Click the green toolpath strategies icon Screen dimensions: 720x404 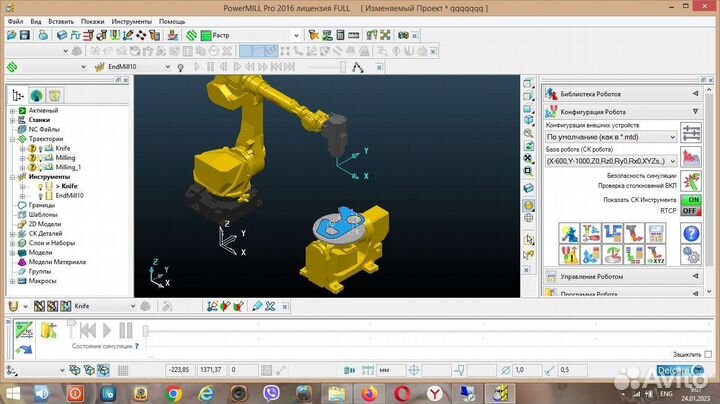pyautogui.click(x=191, y=35)
